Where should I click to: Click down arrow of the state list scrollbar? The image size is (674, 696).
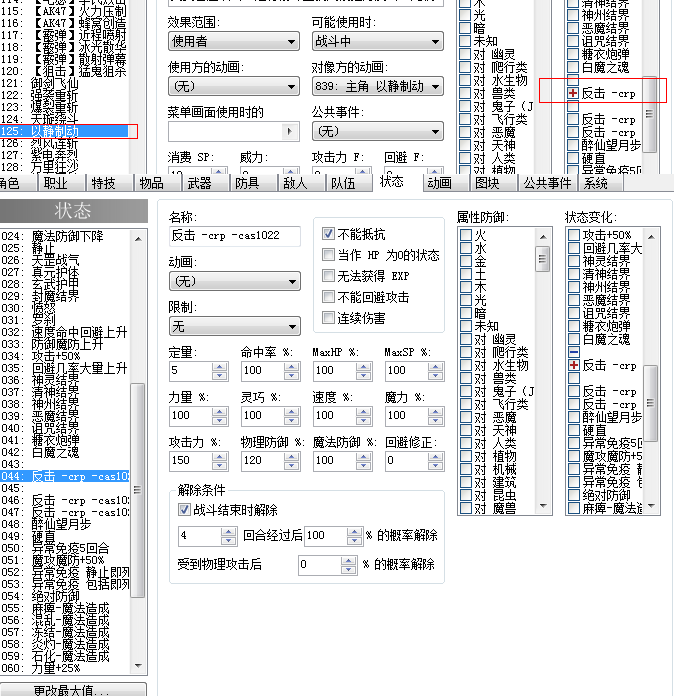[x=138, y=666]
